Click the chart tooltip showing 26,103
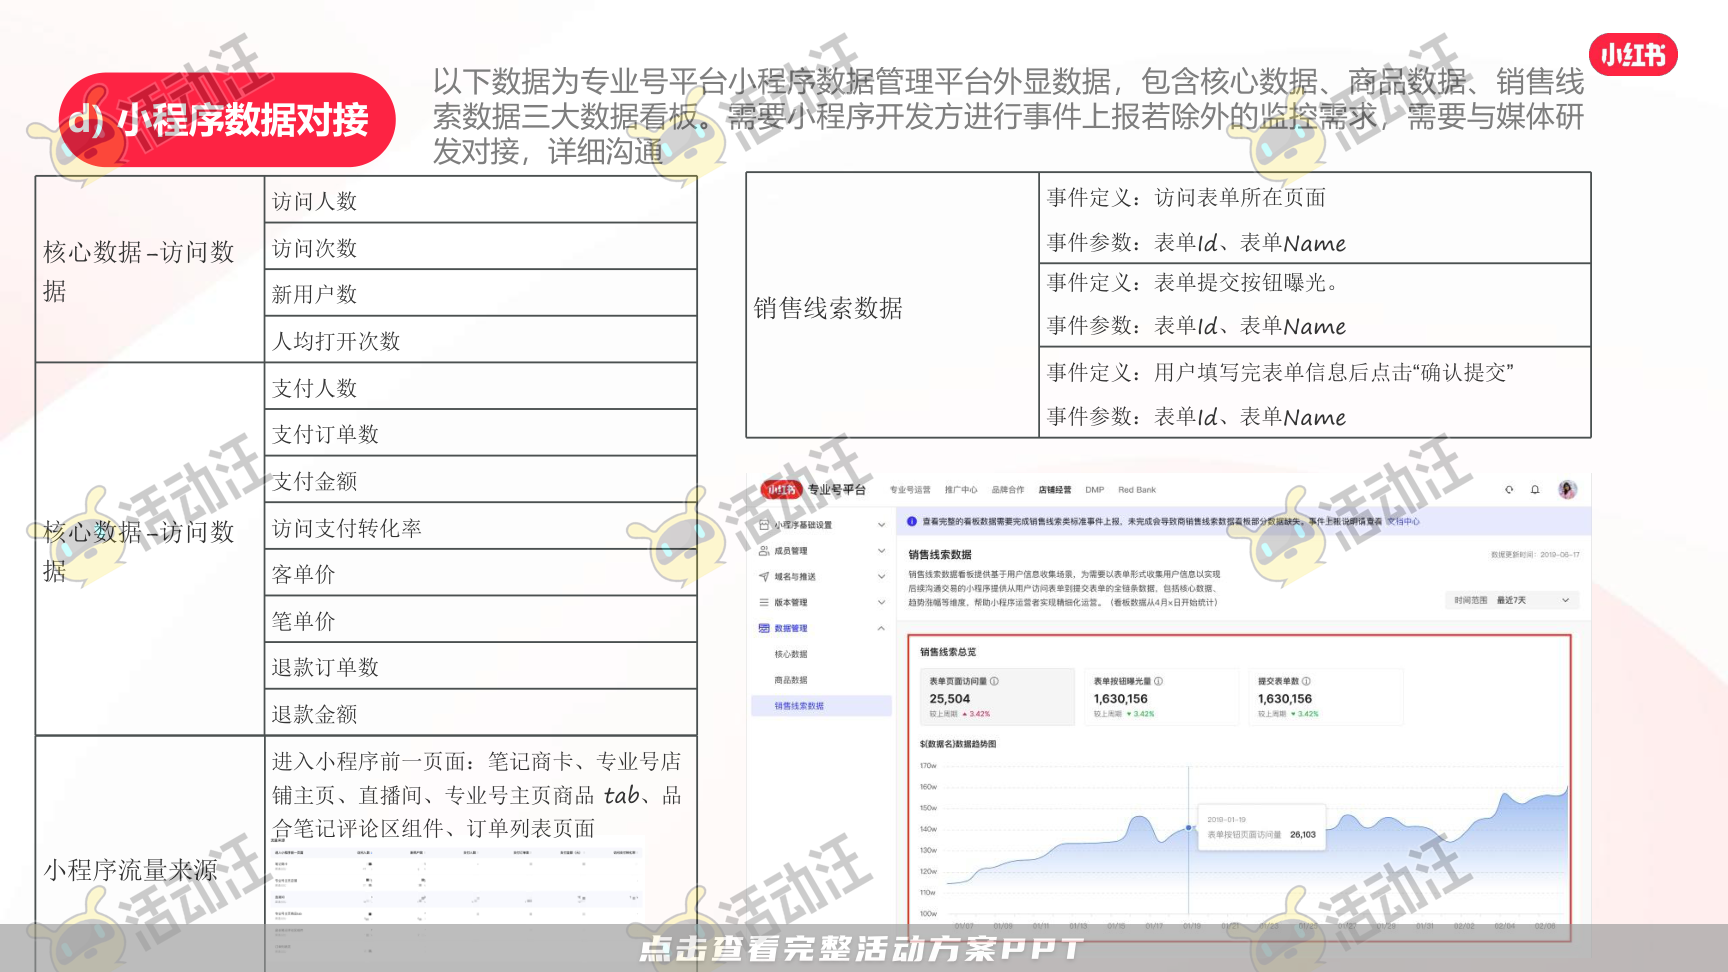The width and height of the screenshot is (1728, 972). coord(1262,827)
